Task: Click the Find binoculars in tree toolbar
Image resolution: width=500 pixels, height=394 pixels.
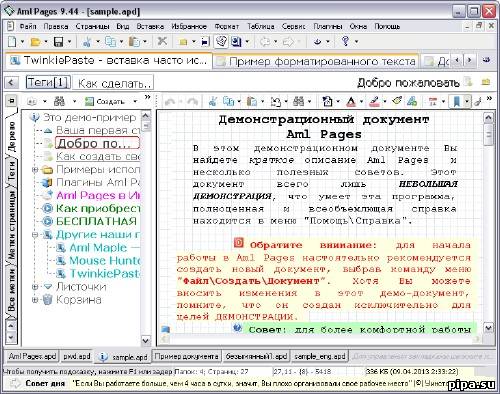Action: pyautogui.click(x=59, y=101)
